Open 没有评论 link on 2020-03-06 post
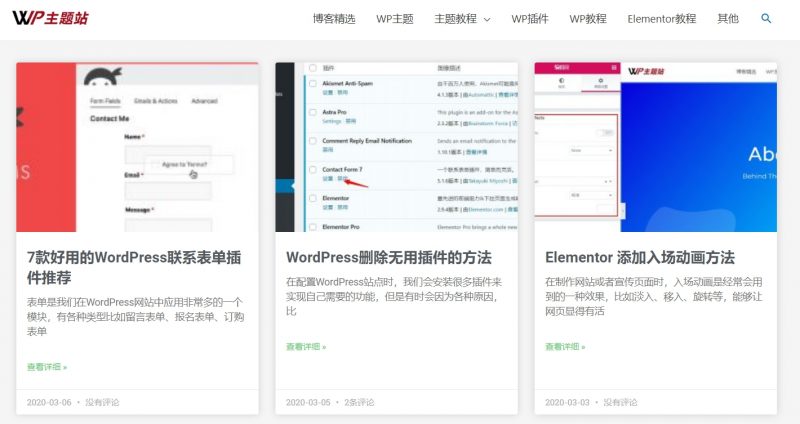This screenshot has width=800, height=424. coord(102,402)
